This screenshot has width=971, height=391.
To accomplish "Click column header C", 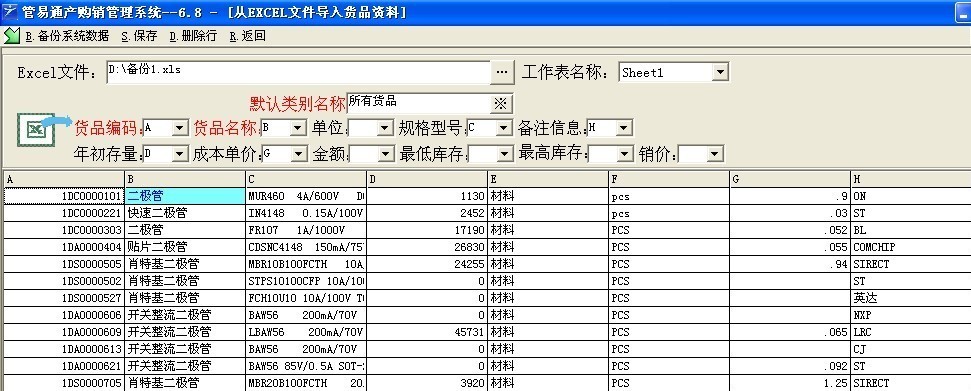I will tap(306, 180).
